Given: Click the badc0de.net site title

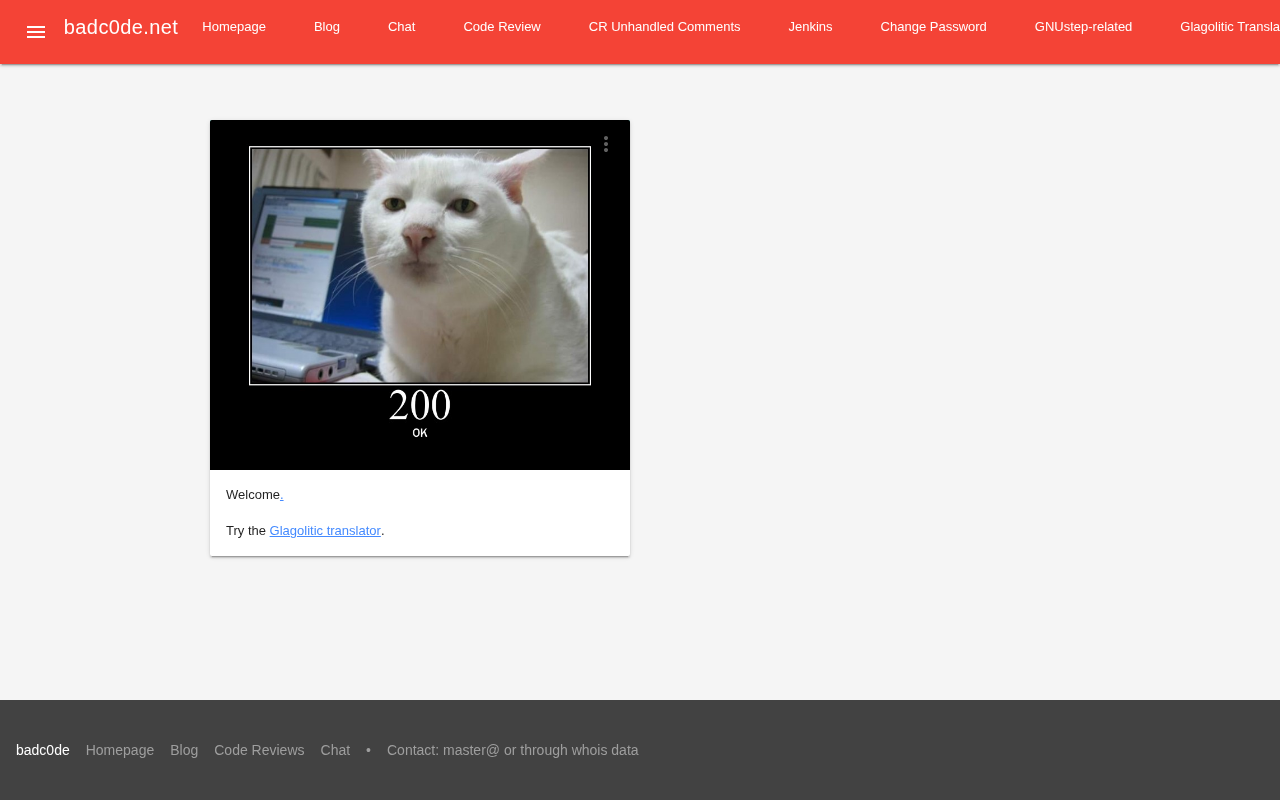Looking at the screenshot, I should [121, 27].
